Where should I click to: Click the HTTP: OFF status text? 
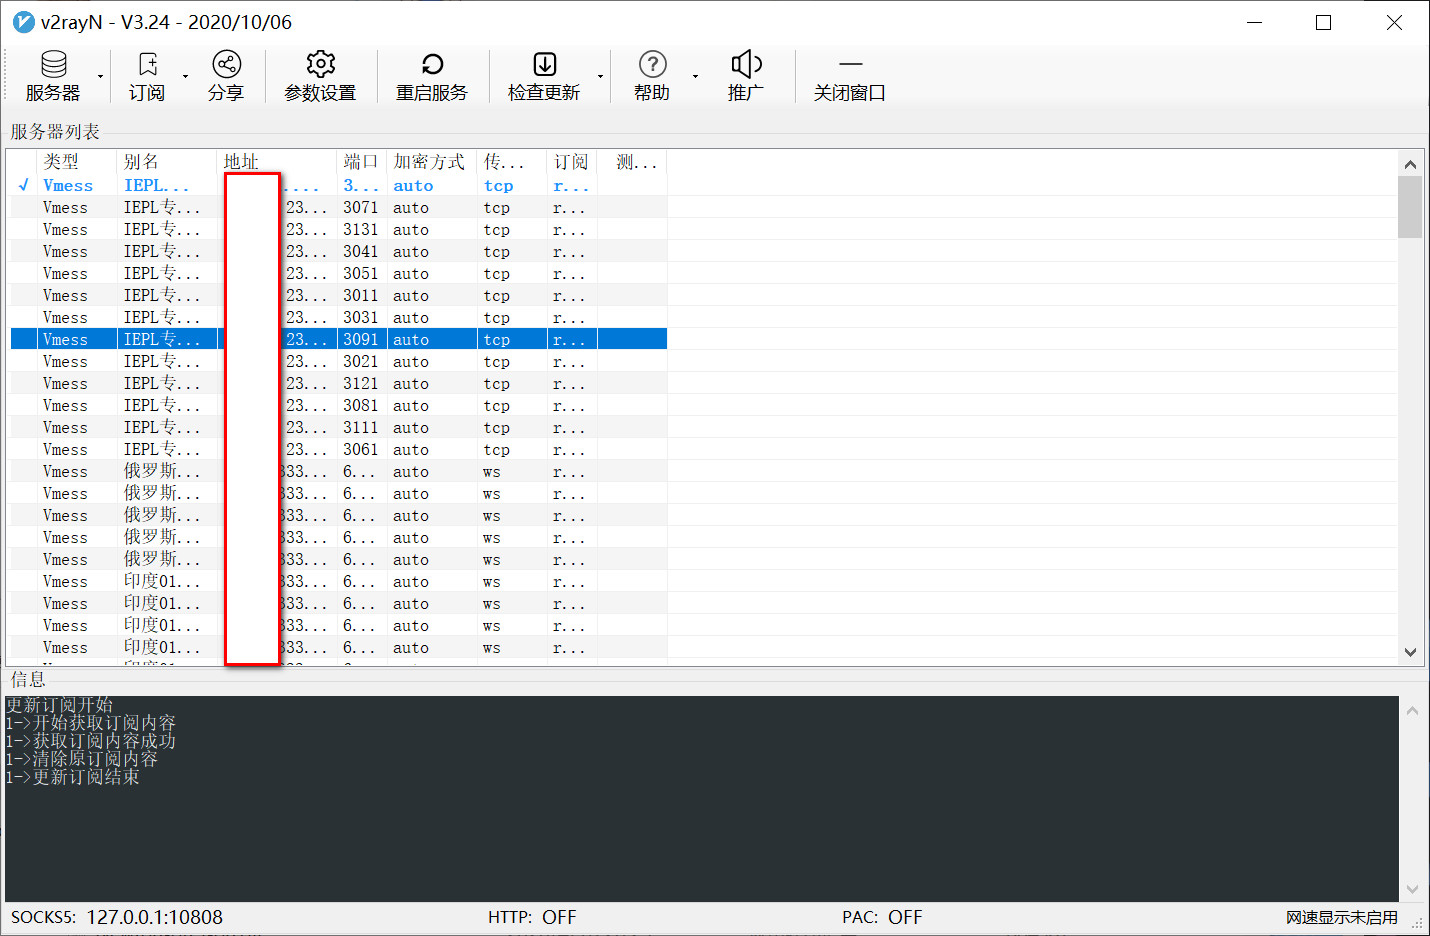tap(532, 917)
